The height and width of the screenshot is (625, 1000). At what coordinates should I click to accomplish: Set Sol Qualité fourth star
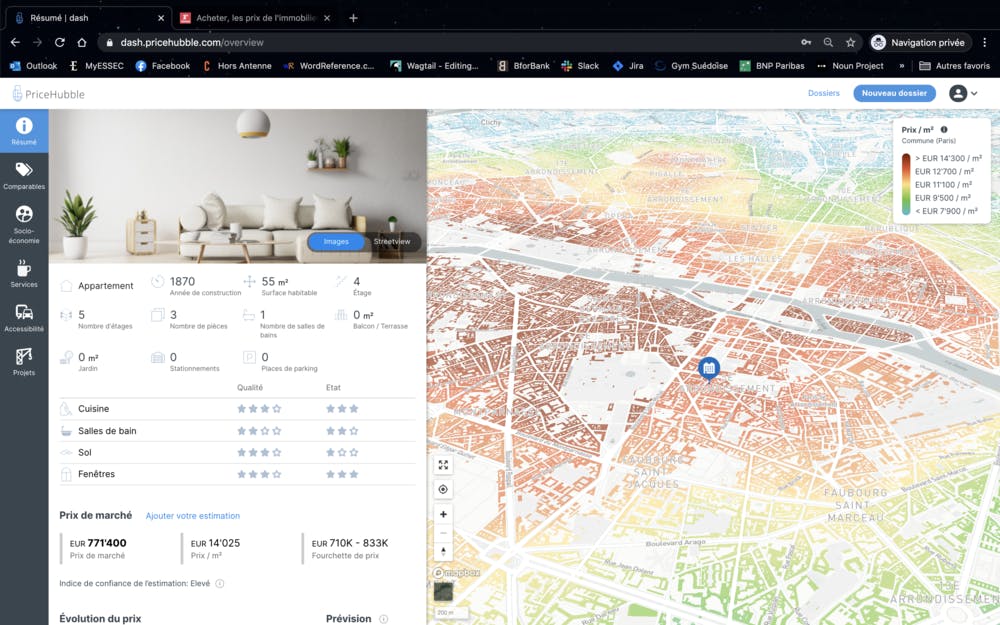(x=277, y=453)
